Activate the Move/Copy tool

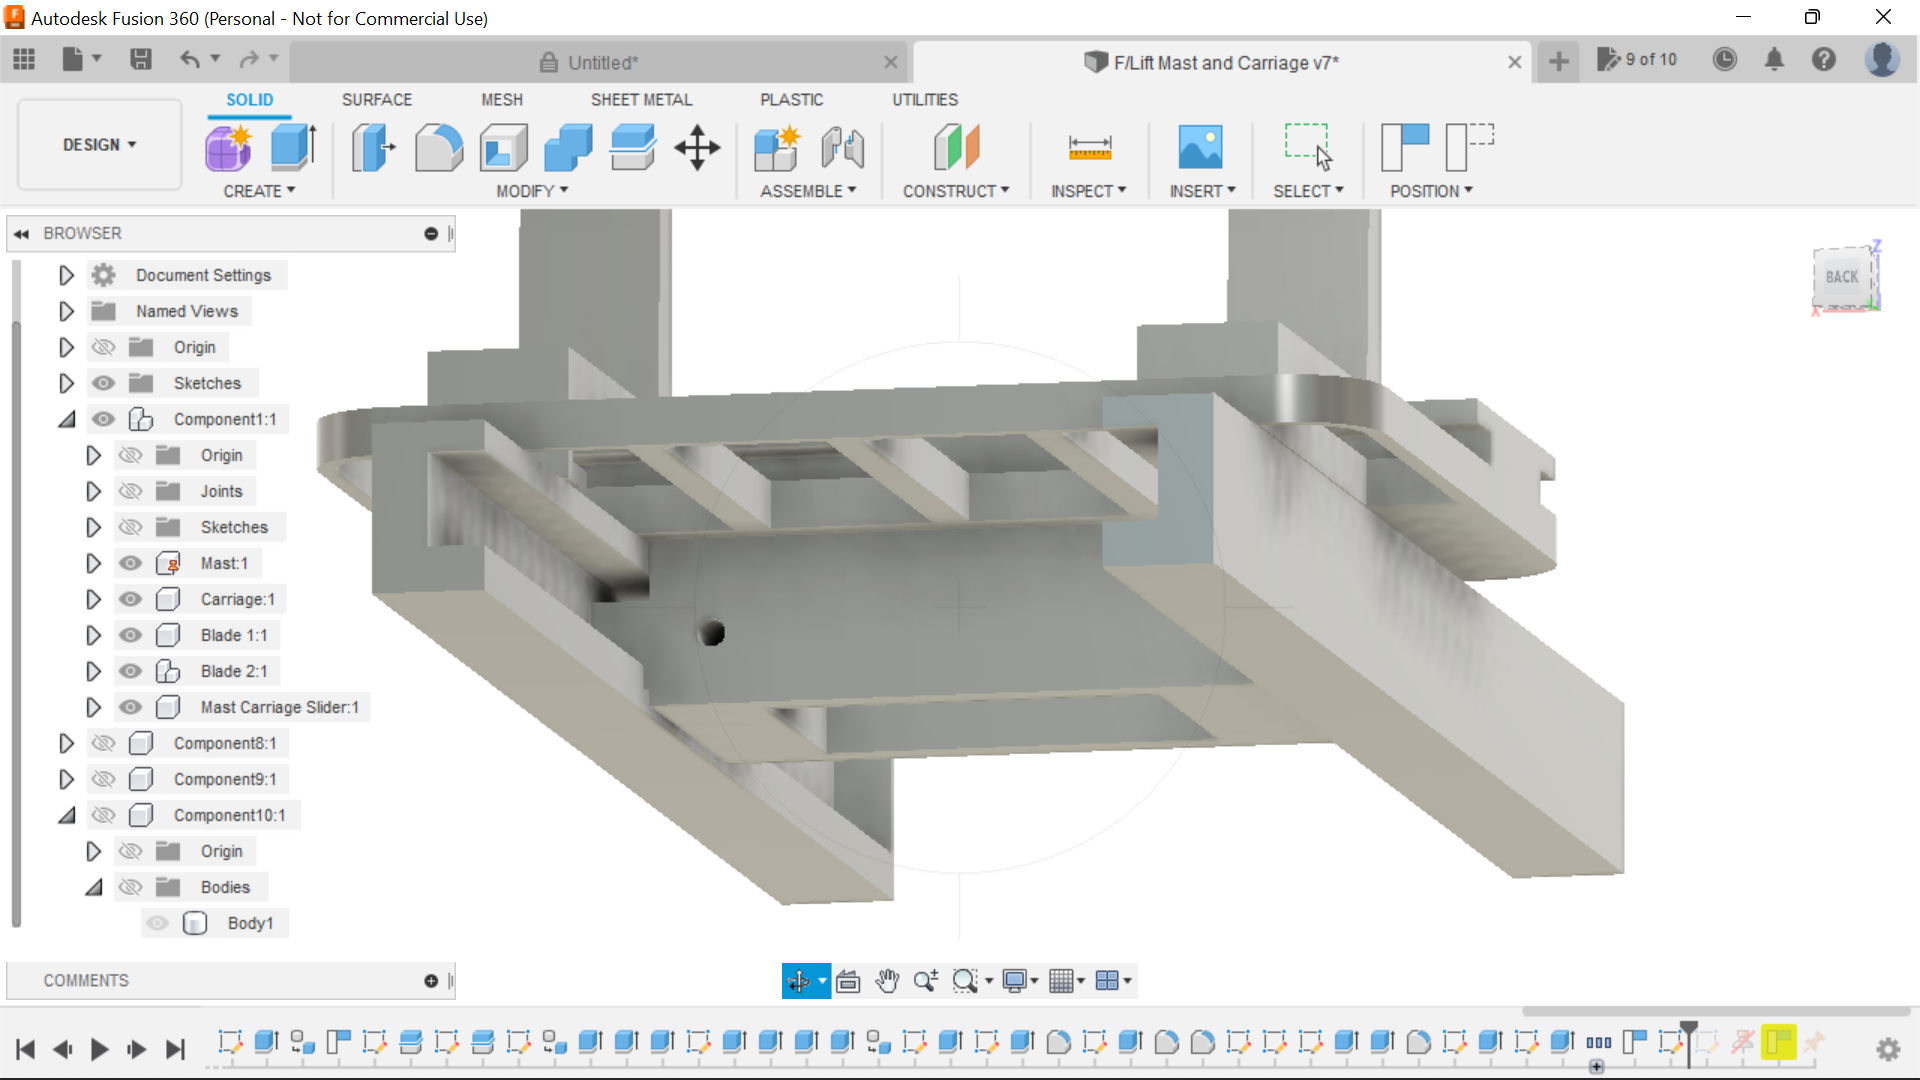pyautogui.click(x=696, y=147)
